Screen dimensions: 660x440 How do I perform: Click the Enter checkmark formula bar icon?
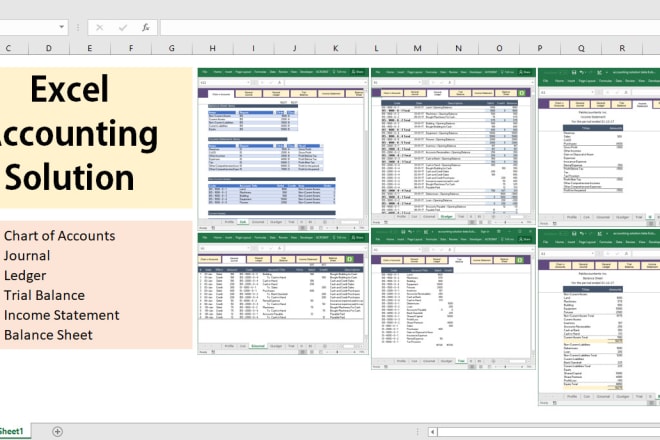coord(123,28)
